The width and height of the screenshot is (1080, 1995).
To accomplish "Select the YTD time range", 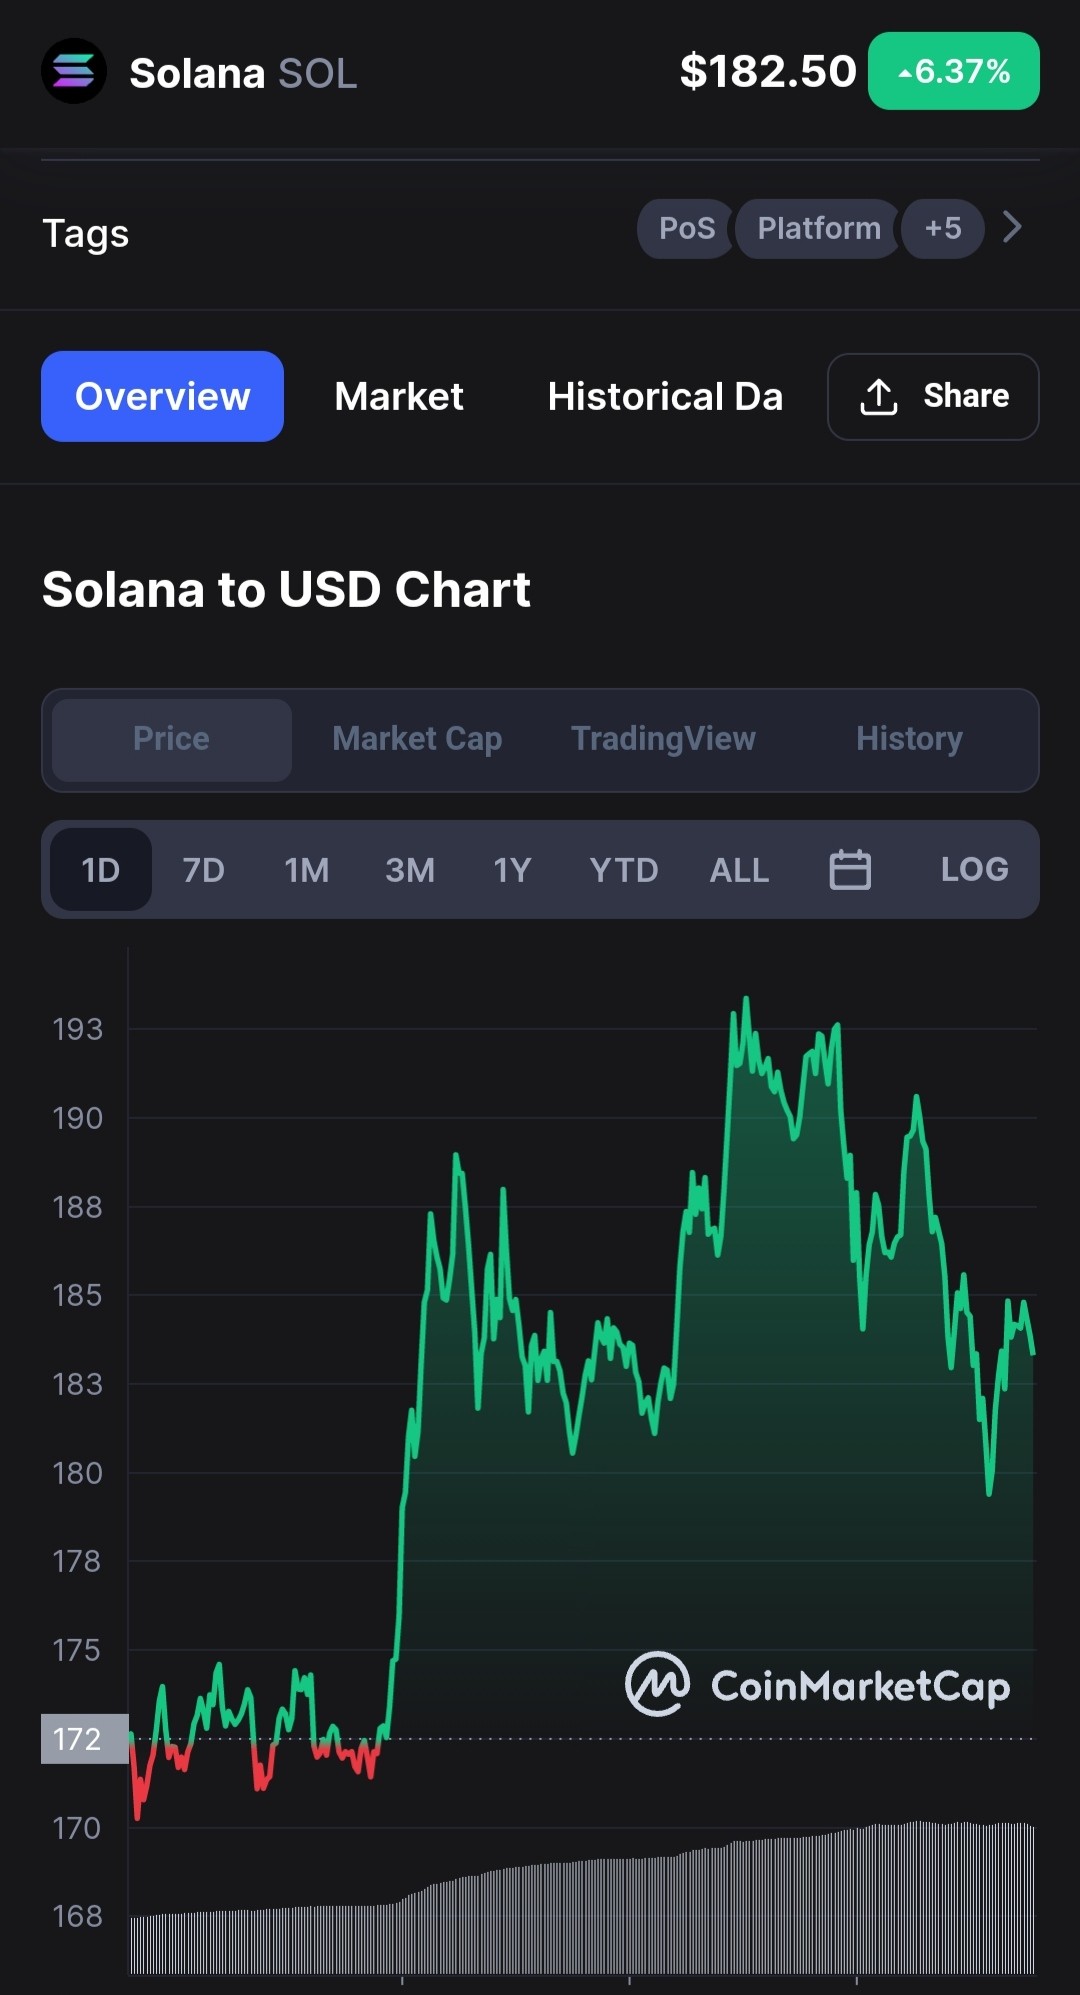I will point(624,870).
